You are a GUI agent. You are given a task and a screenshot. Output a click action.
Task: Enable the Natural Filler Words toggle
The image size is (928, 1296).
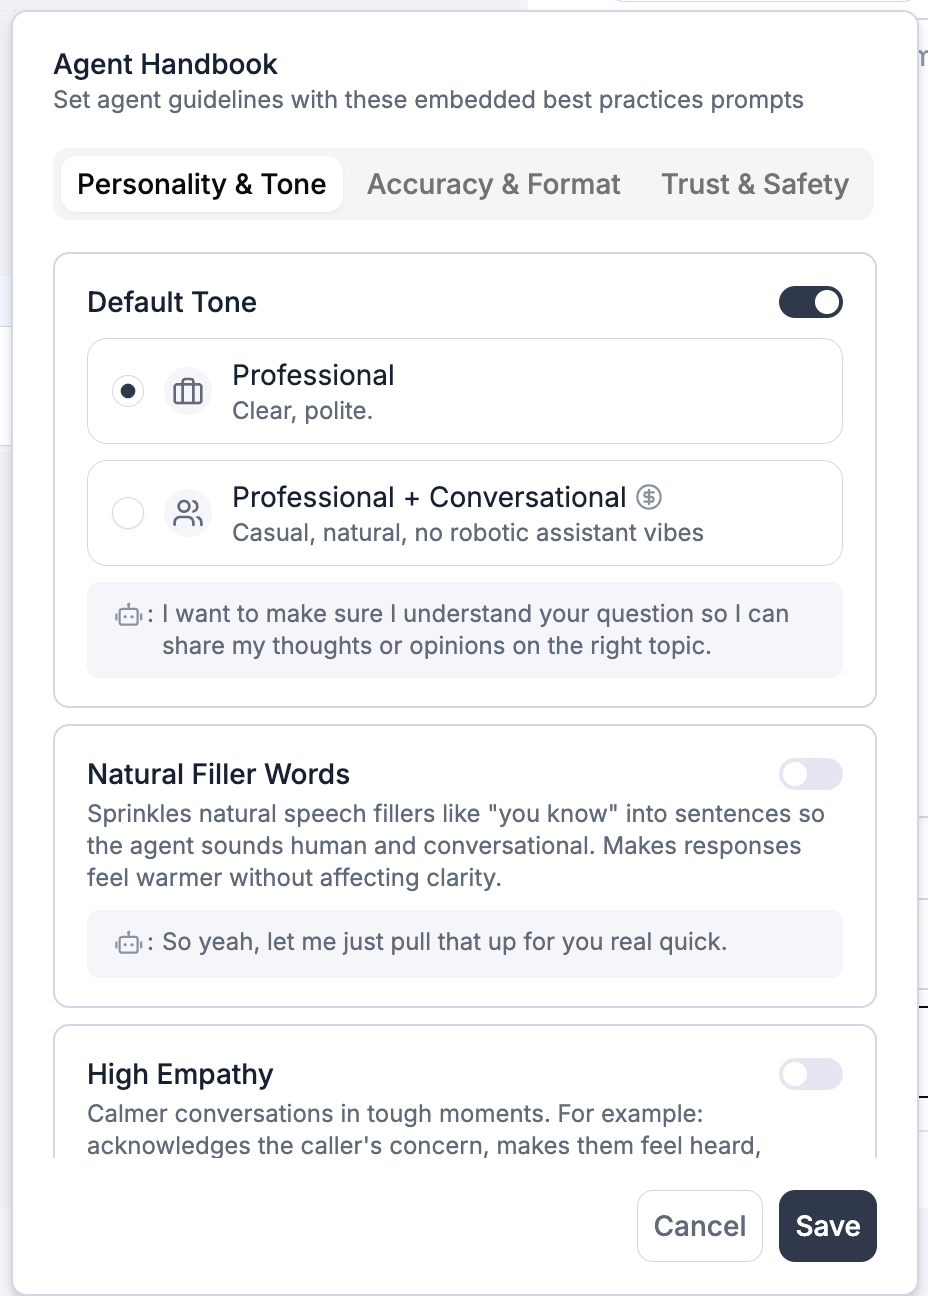pyautogui.click(x=811, y=774)
